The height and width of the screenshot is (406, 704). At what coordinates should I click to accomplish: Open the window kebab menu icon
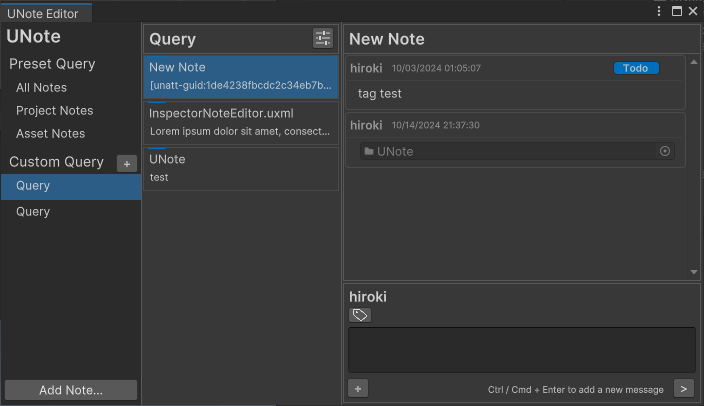659,11
